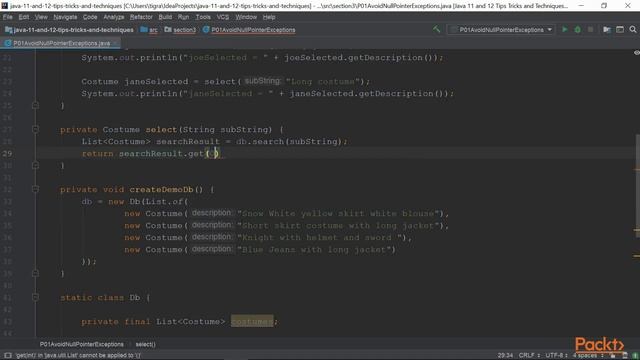Open the Tools menu

[203, 17]
